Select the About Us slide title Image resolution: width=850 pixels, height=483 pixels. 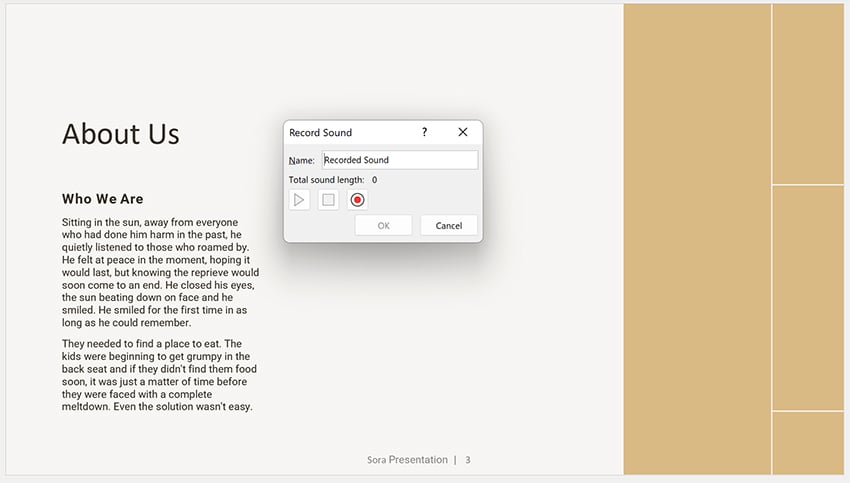[121, 134]
